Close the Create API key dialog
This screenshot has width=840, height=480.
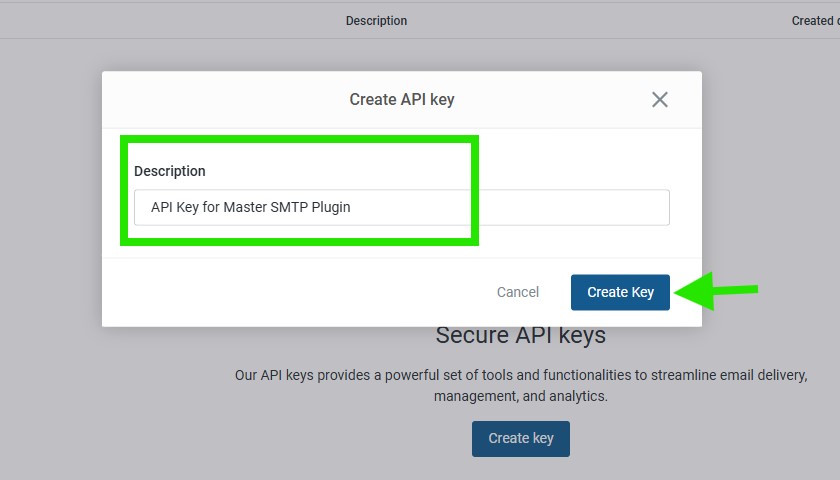(x=659, y=99)
